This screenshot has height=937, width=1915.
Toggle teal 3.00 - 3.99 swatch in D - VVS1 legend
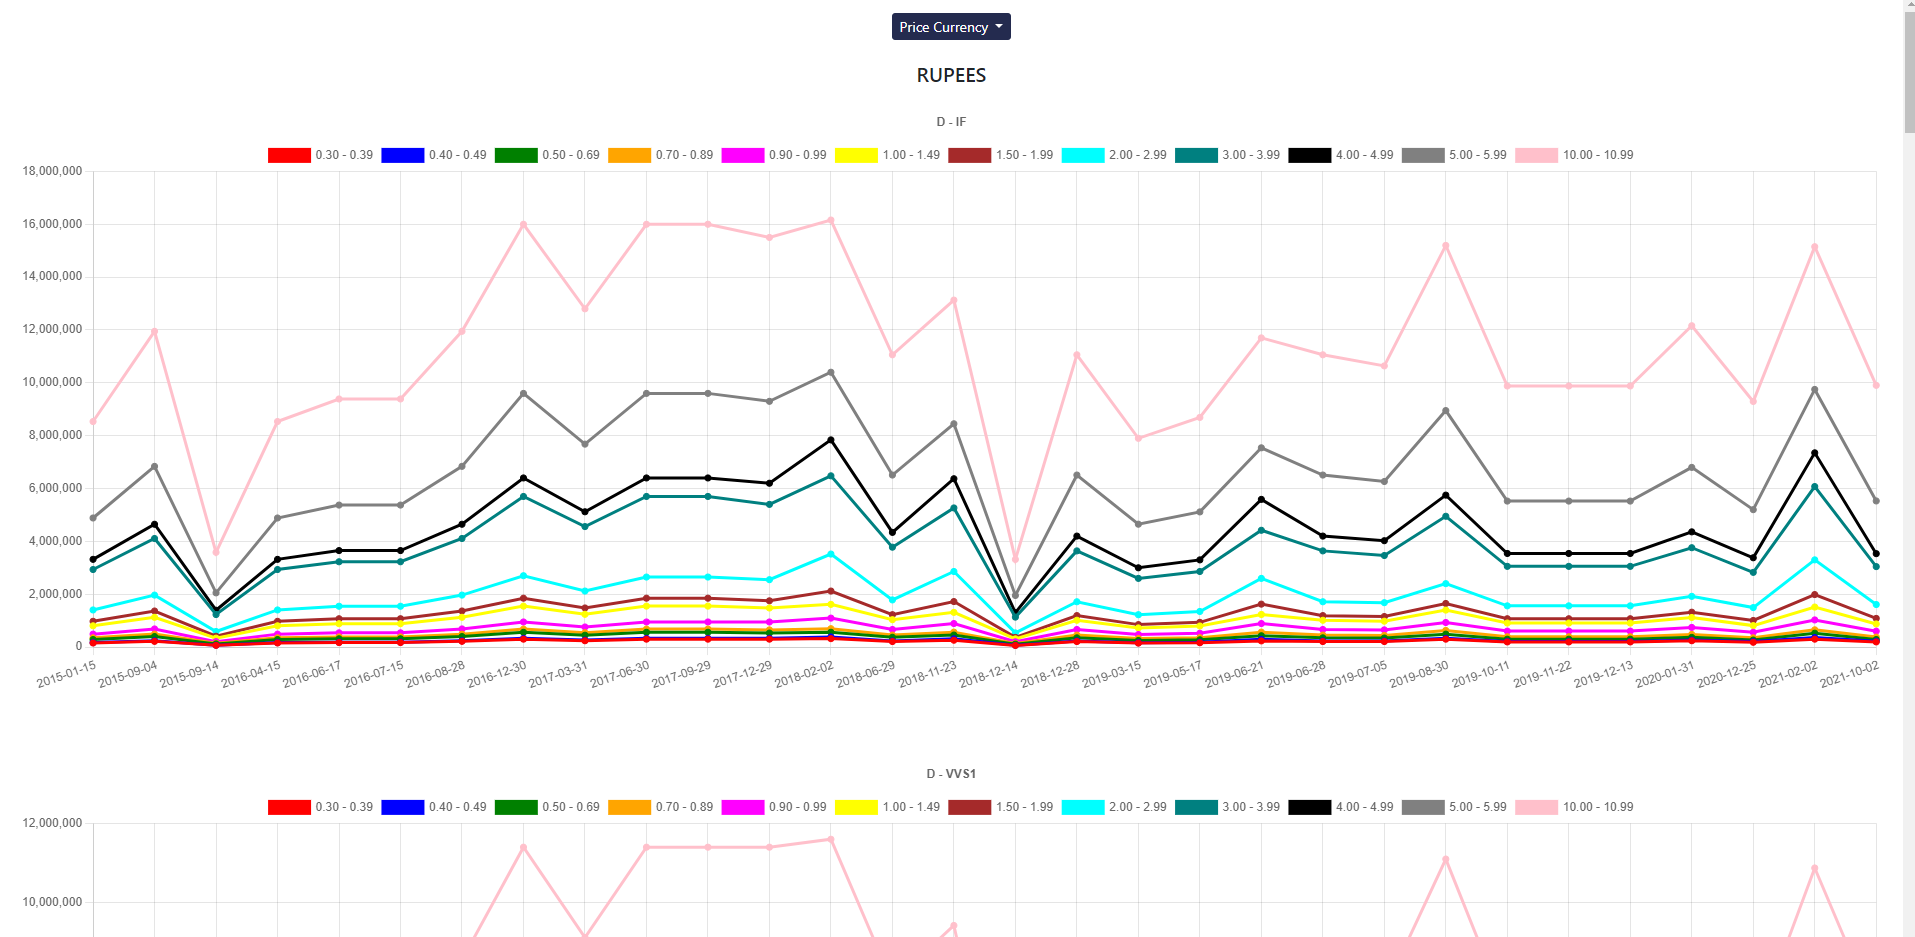tap(1196, 807)
